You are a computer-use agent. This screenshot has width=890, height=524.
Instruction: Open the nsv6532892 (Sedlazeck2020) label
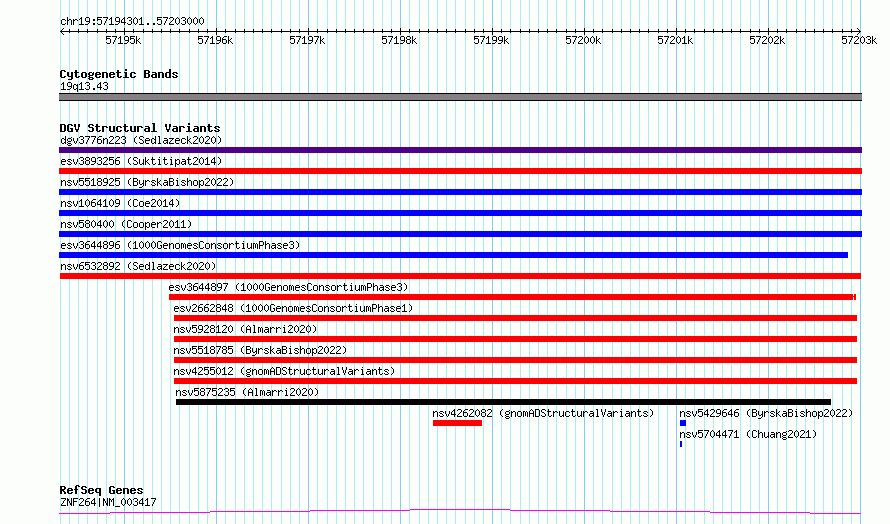(138, 266)
